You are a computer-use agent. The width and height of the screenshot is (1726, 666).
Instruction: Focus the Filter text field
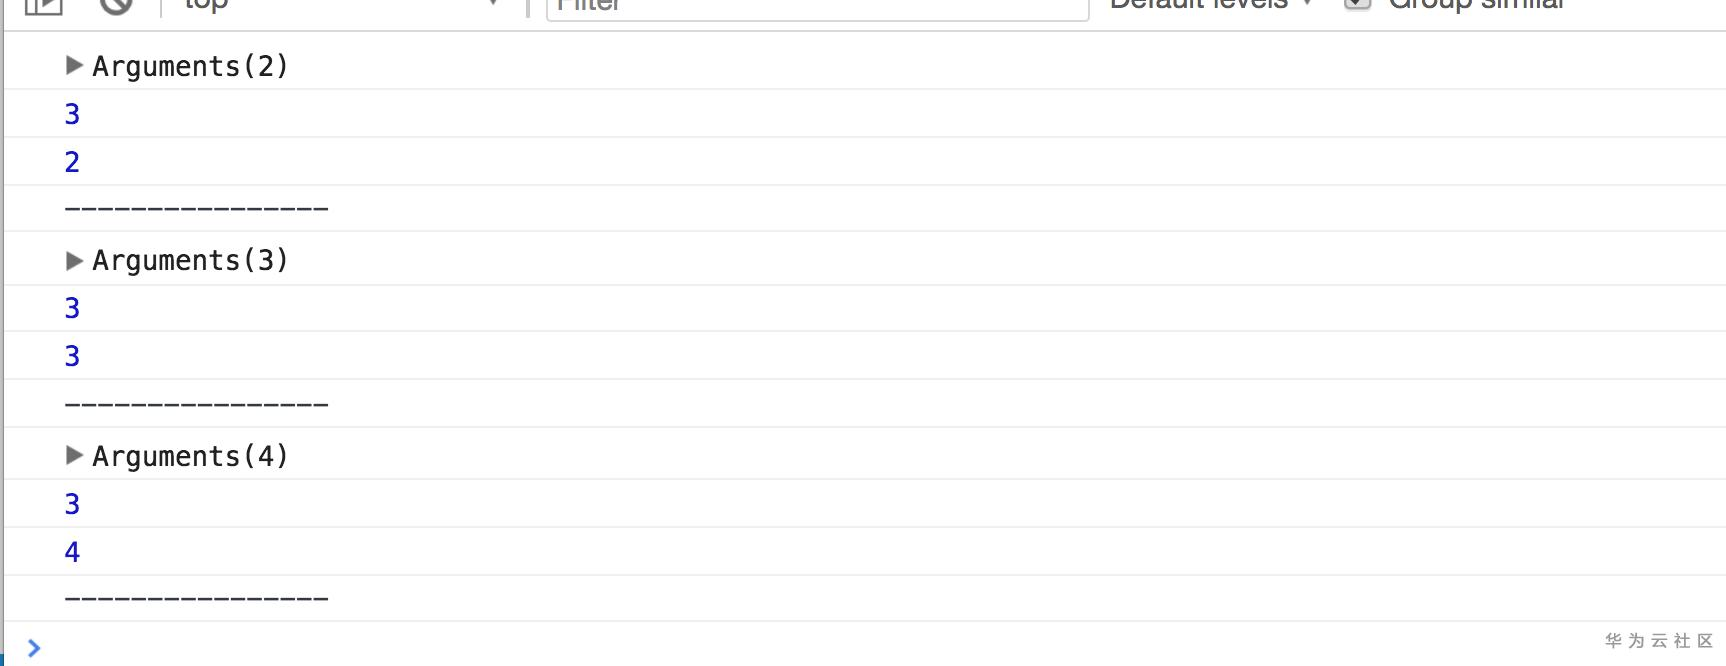[x=817, y=7]
